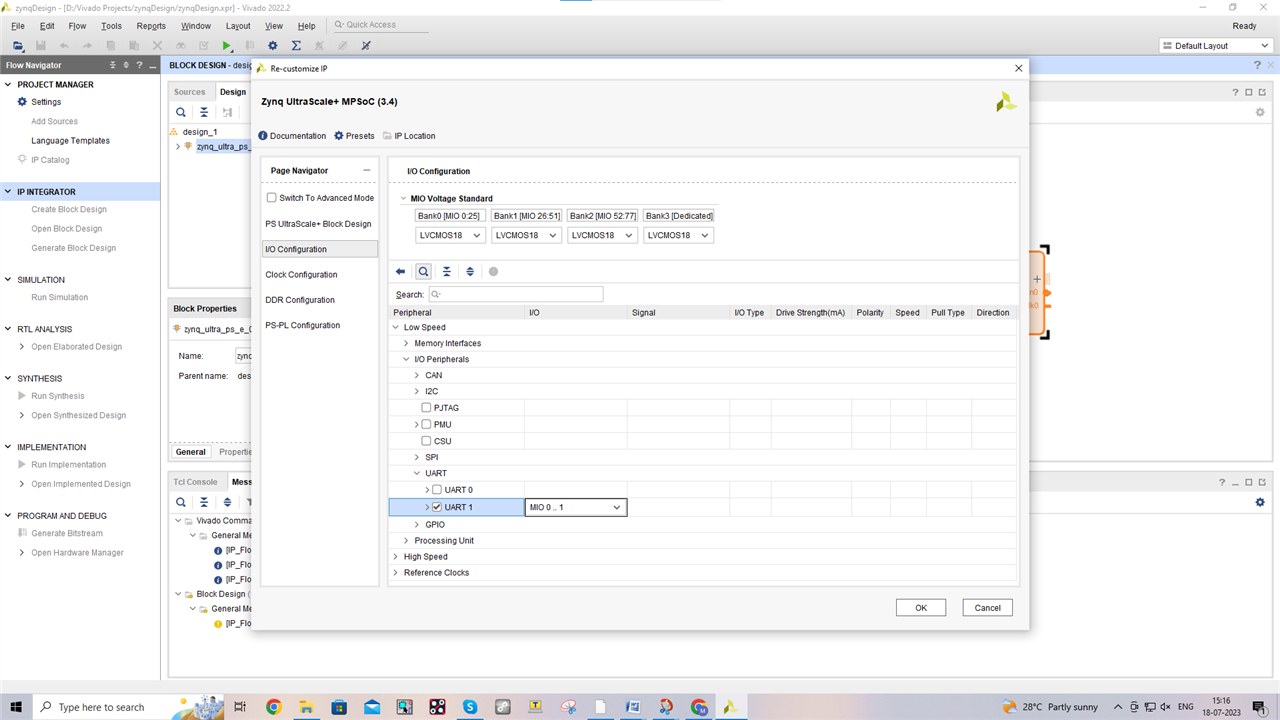Click the Open Project toolbar icon

(x=18, y=46)
